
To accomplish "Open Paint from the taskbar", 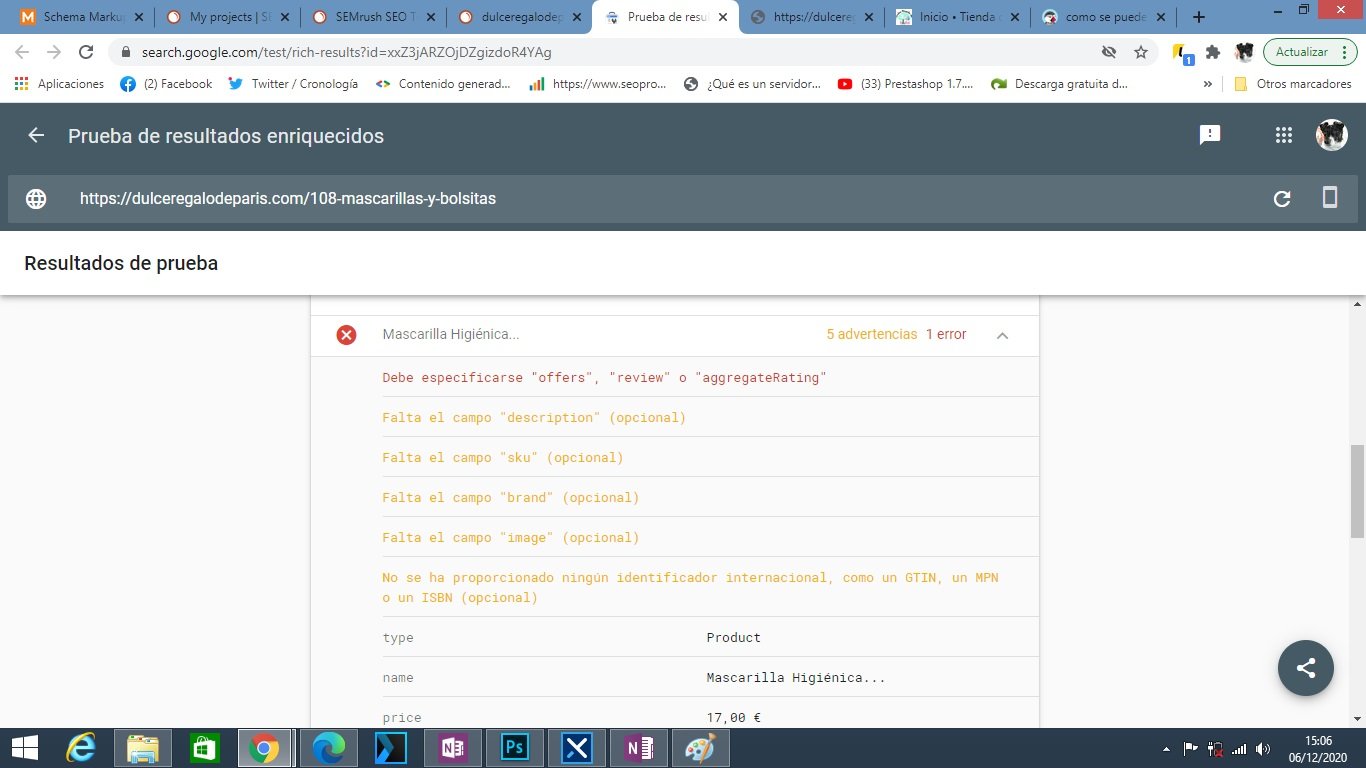I will coord(701,748).
